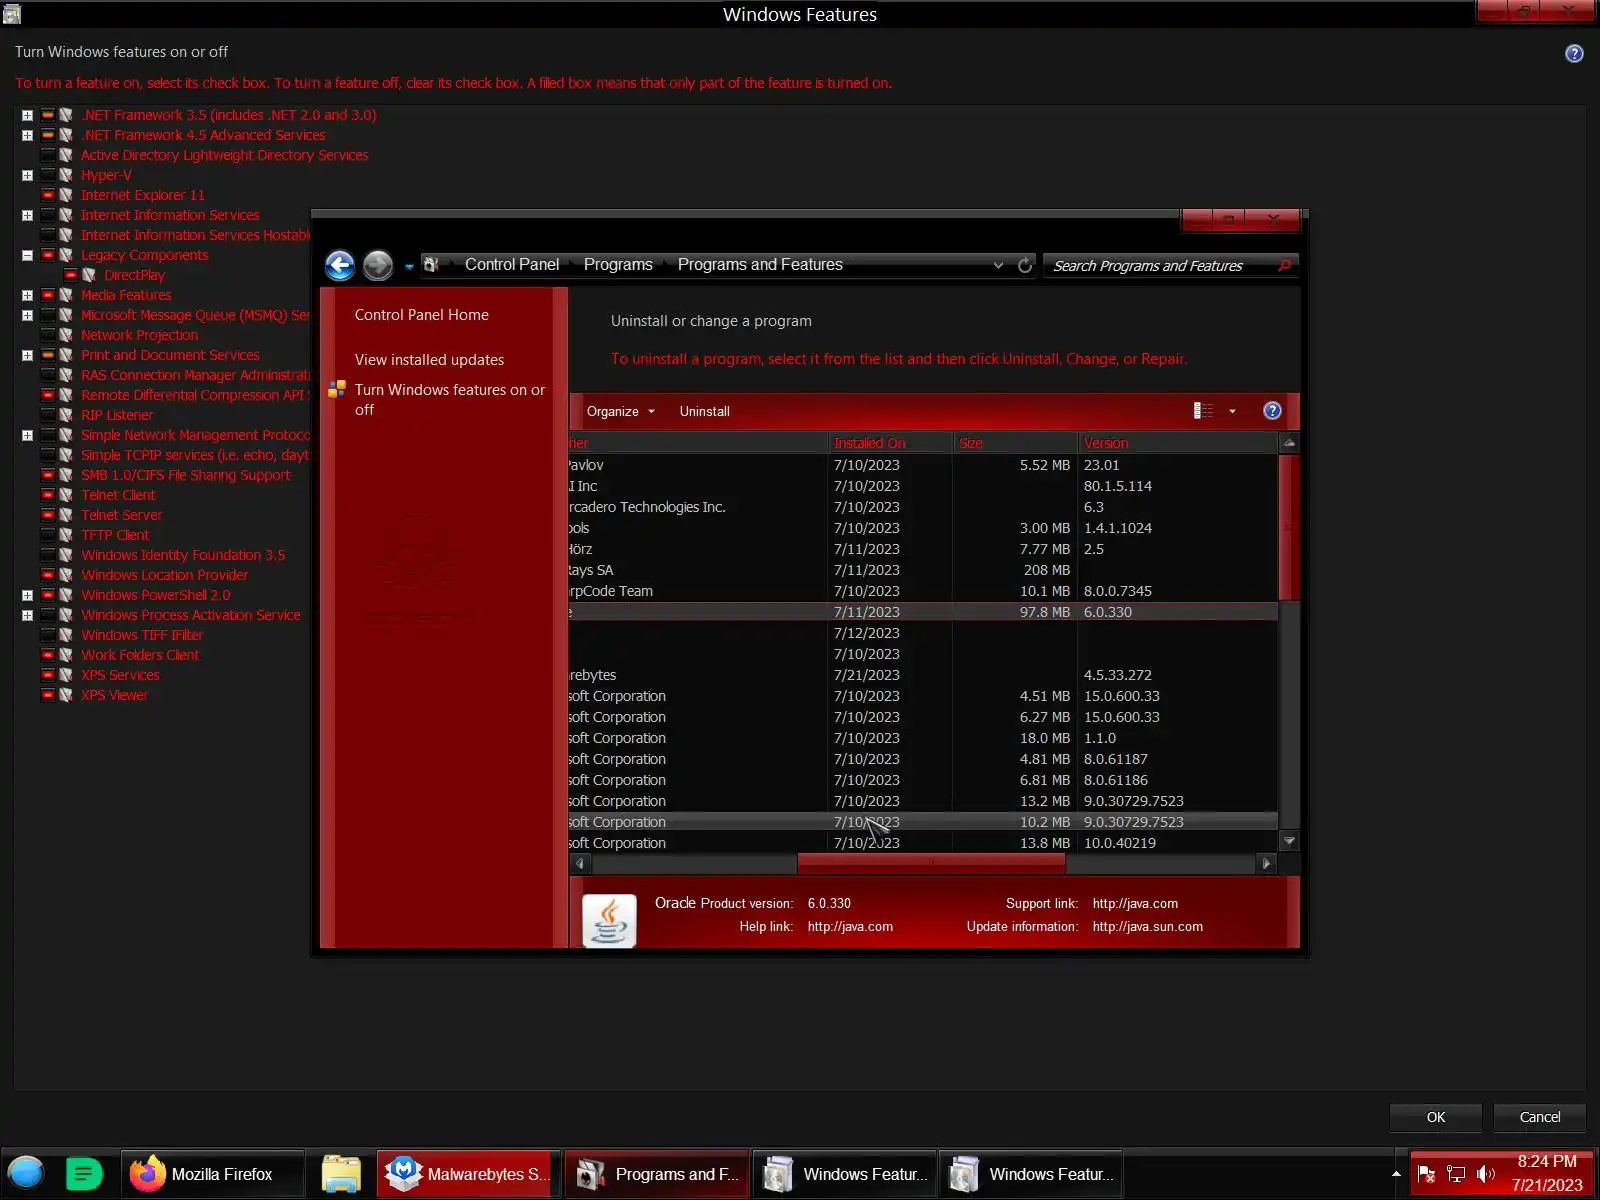Click the shield icon beside Turn Windows features
The width and height of the screenshot is (1600, 1200).
tap(337, 390)
